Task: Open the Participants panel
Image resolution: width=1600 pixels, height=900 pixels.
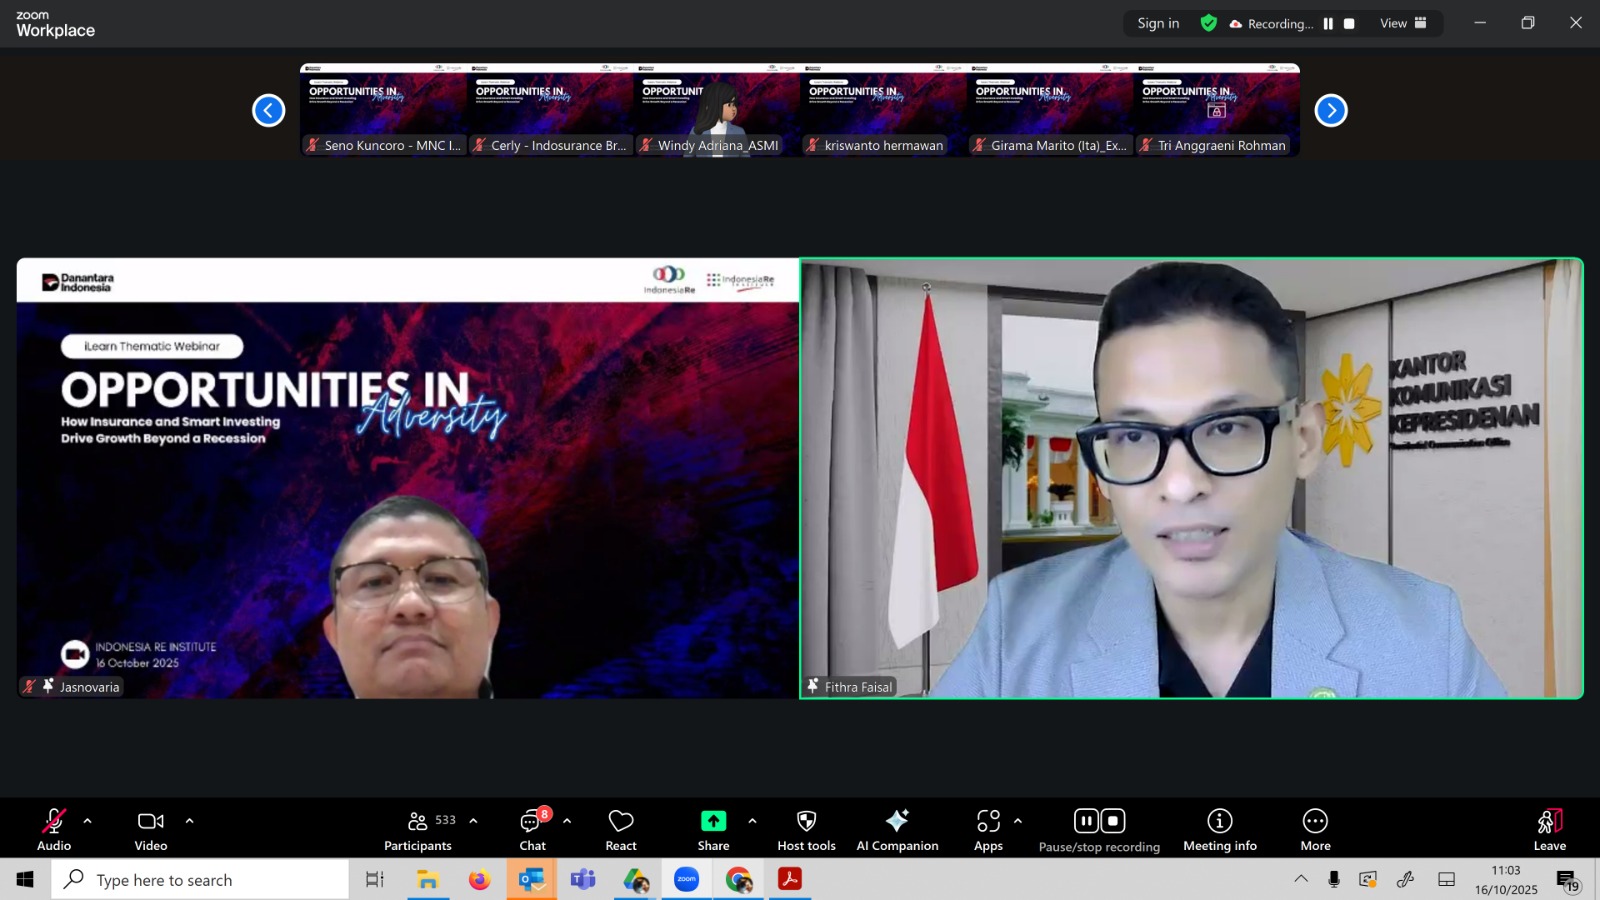Action: 418,829
